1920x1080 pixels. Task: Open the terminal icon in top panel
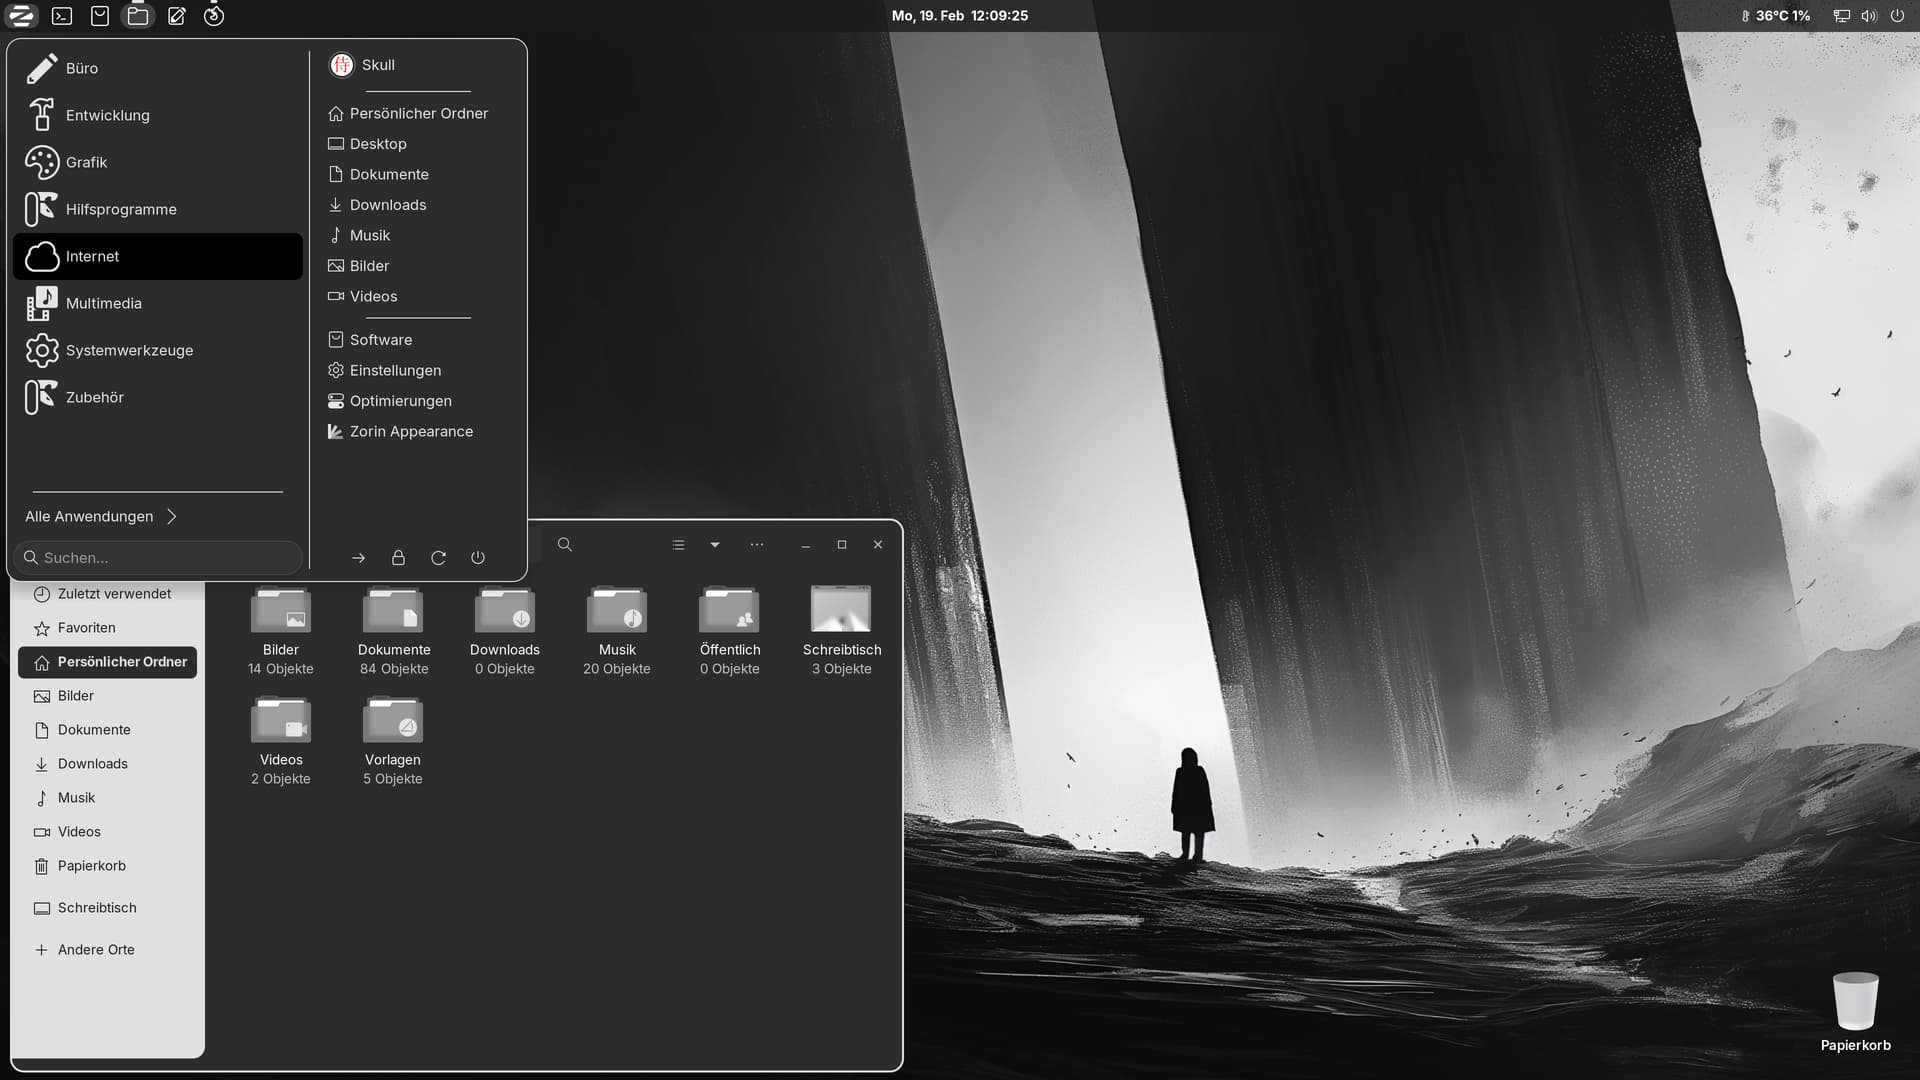[x=62, y=15]
